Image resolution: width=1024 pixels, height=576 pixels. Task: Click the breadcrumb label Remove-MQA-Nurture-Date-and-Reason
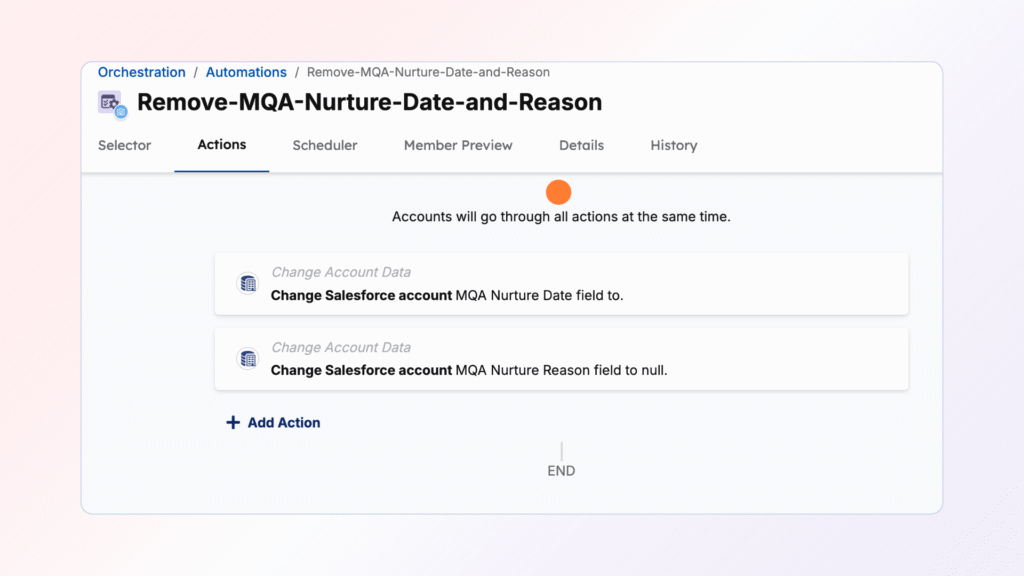(428, 72)
